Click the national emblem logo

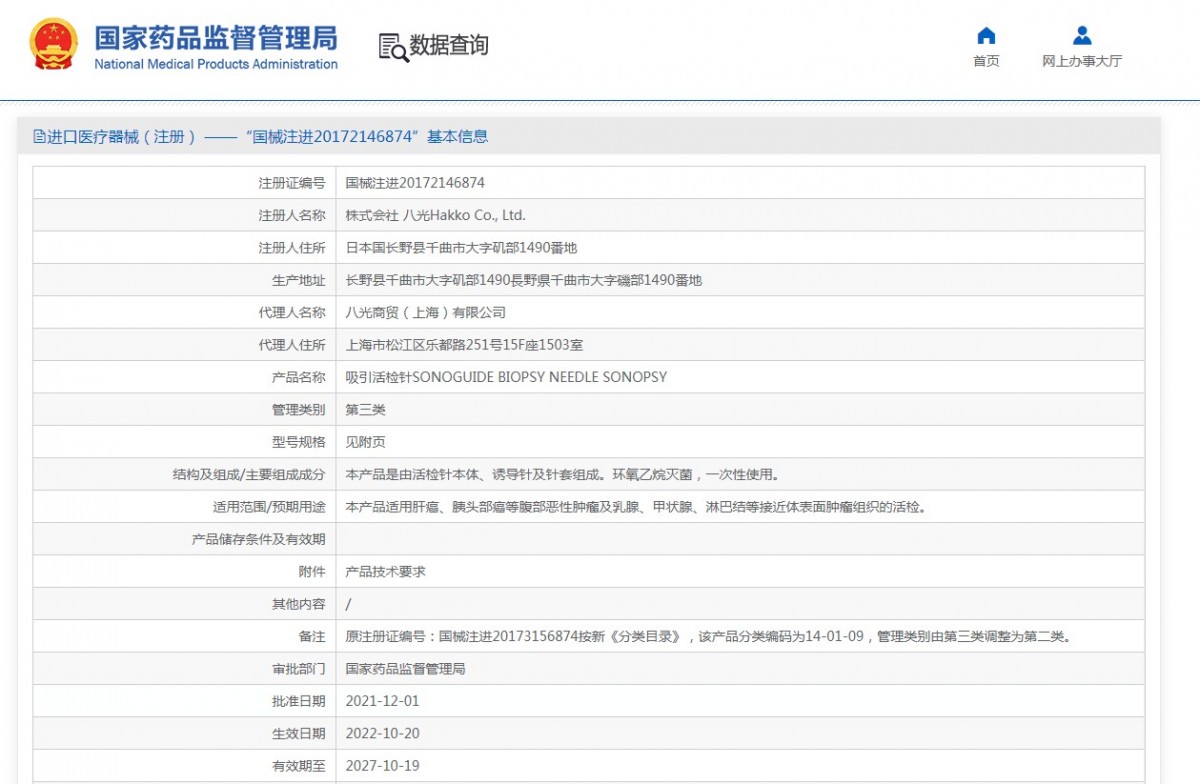pos(53,45)
